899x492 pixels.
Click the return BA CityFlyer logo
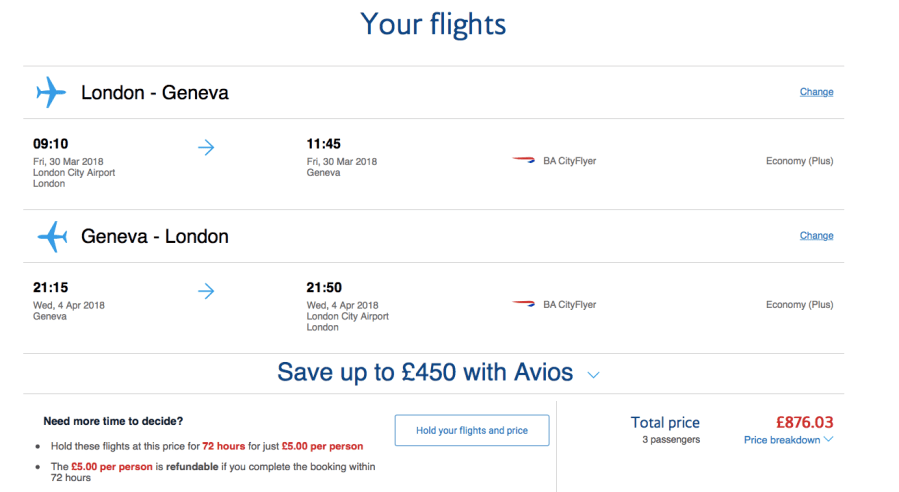coord(524,304)
